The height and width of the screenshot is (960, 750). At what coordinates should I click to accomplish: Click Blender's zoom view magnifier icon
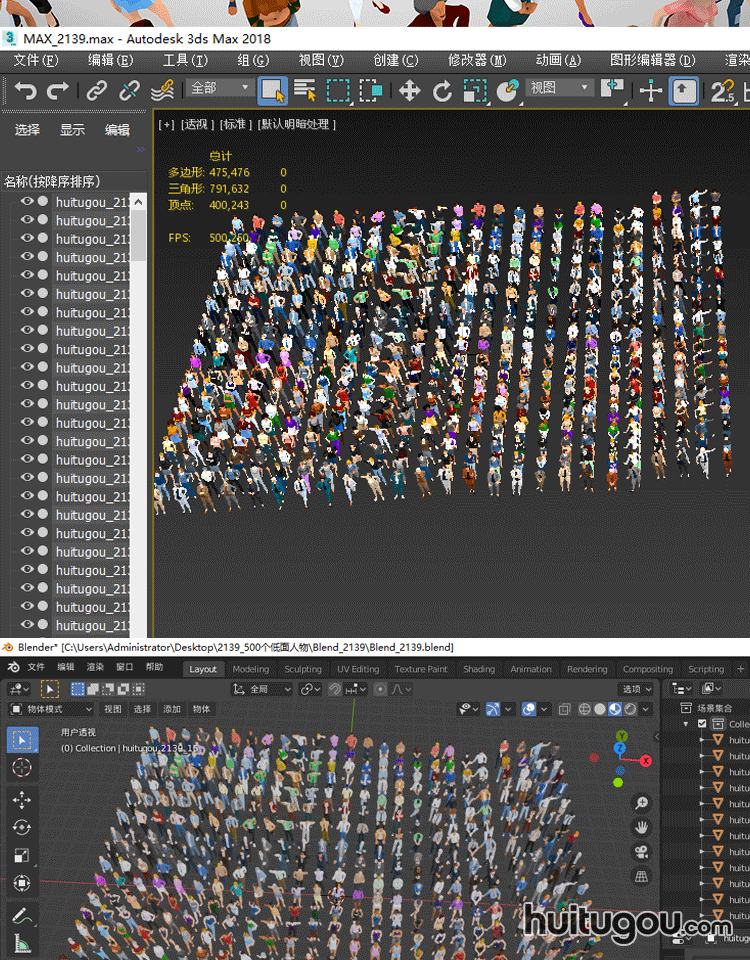(x=641, y=803)
